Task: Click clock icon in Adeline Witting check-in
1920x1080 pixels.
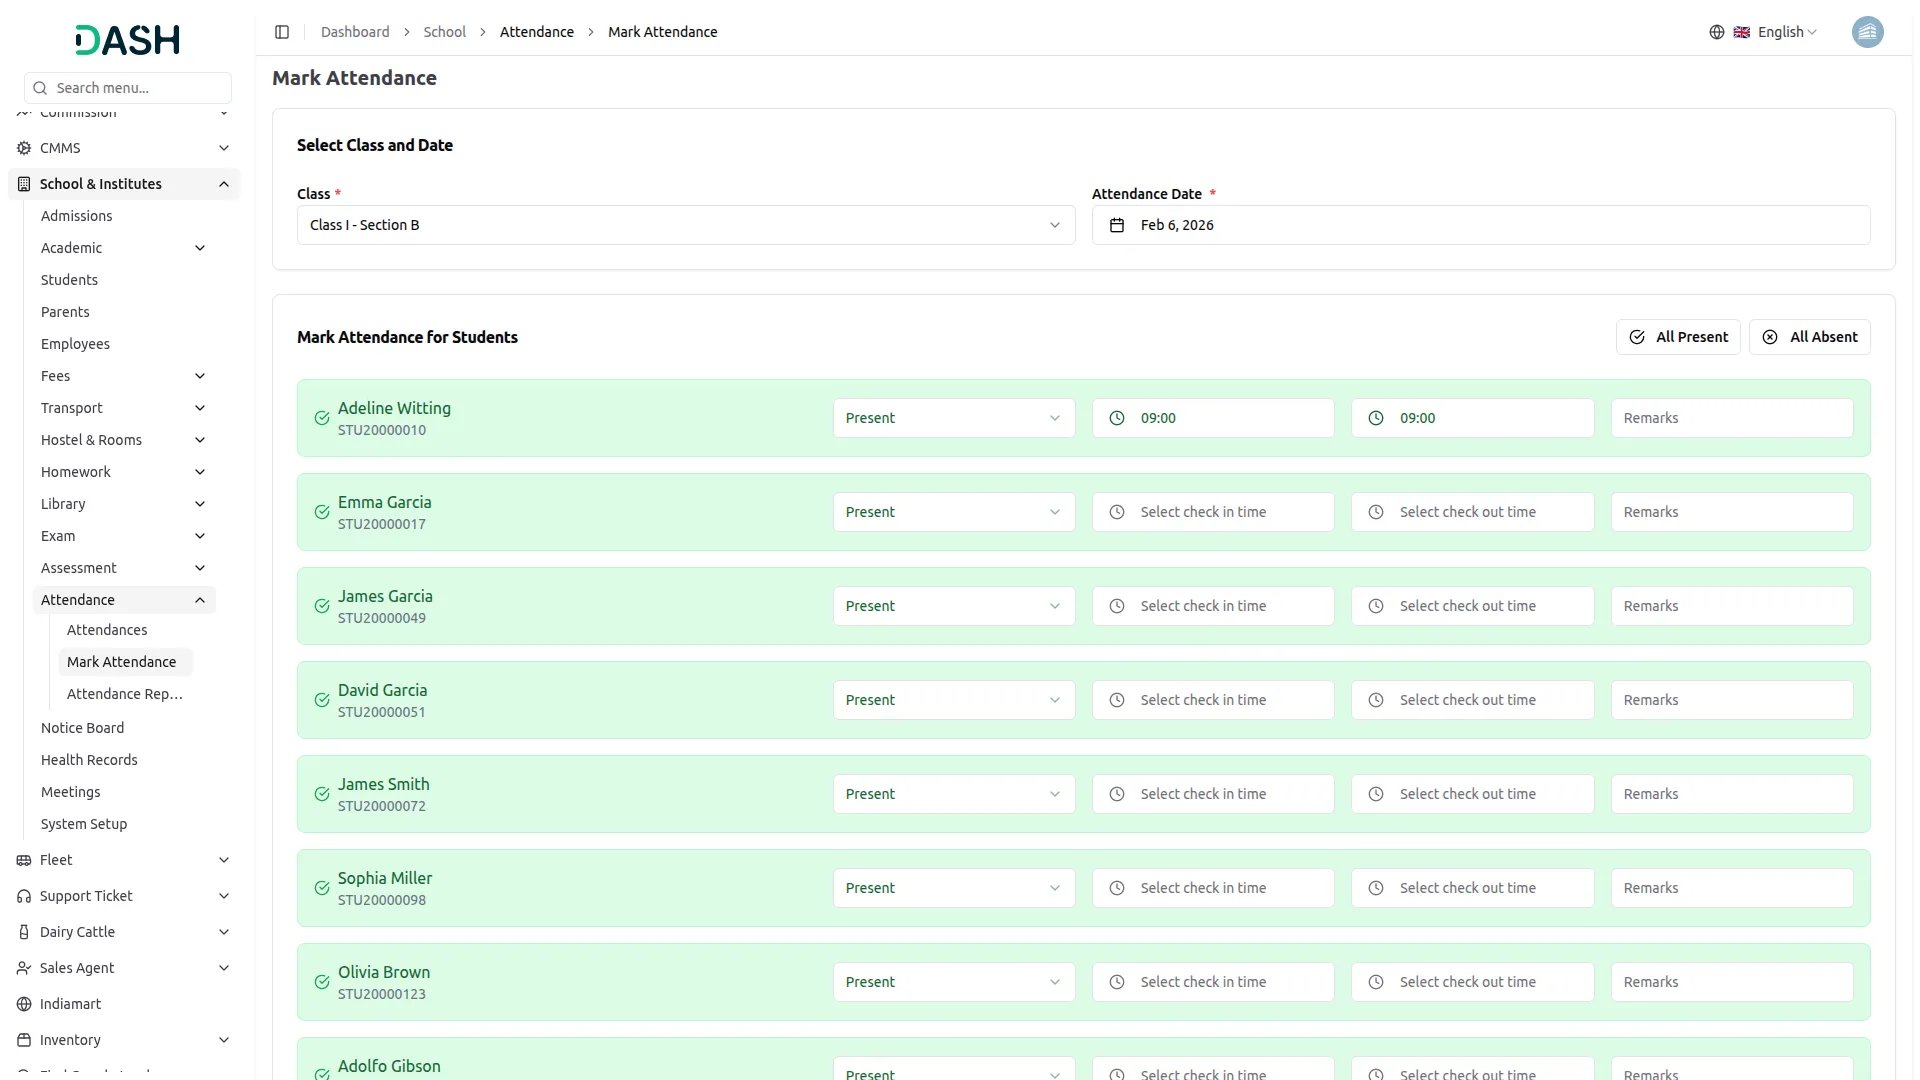Action: click(x=1117, y=418)
